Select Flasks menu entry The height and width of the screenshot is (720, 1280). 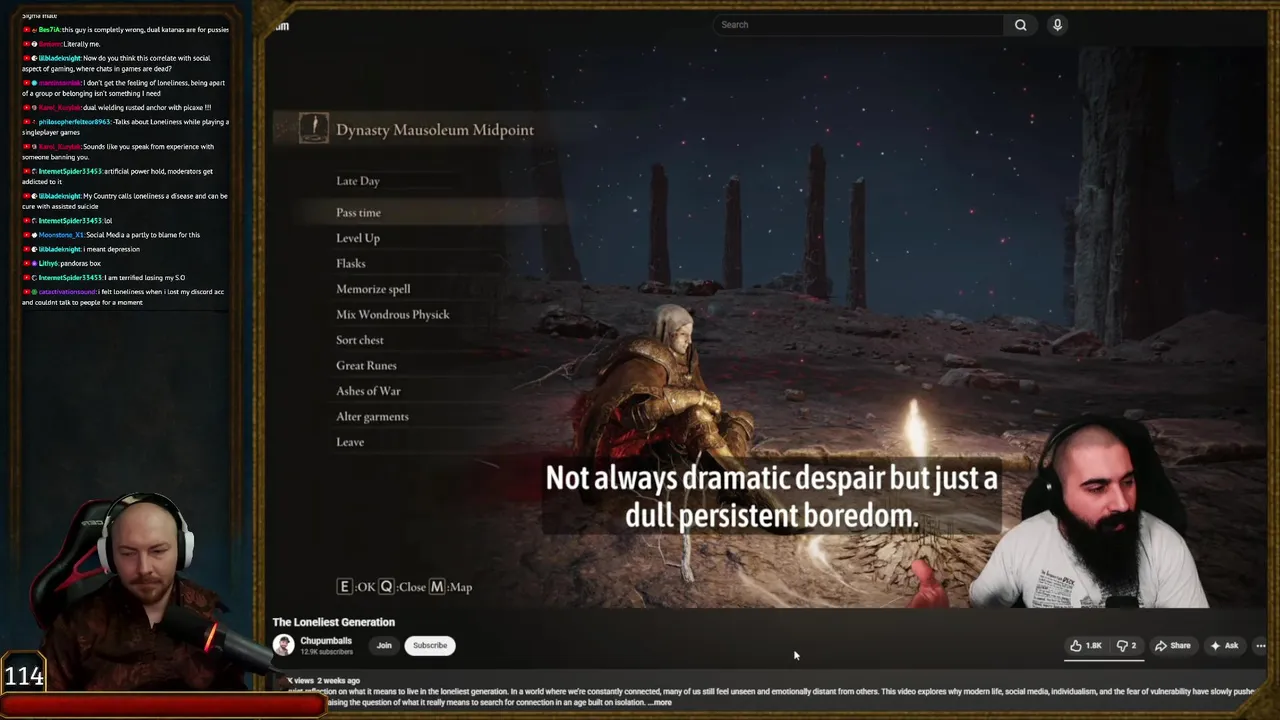click(x=351, y=263)
